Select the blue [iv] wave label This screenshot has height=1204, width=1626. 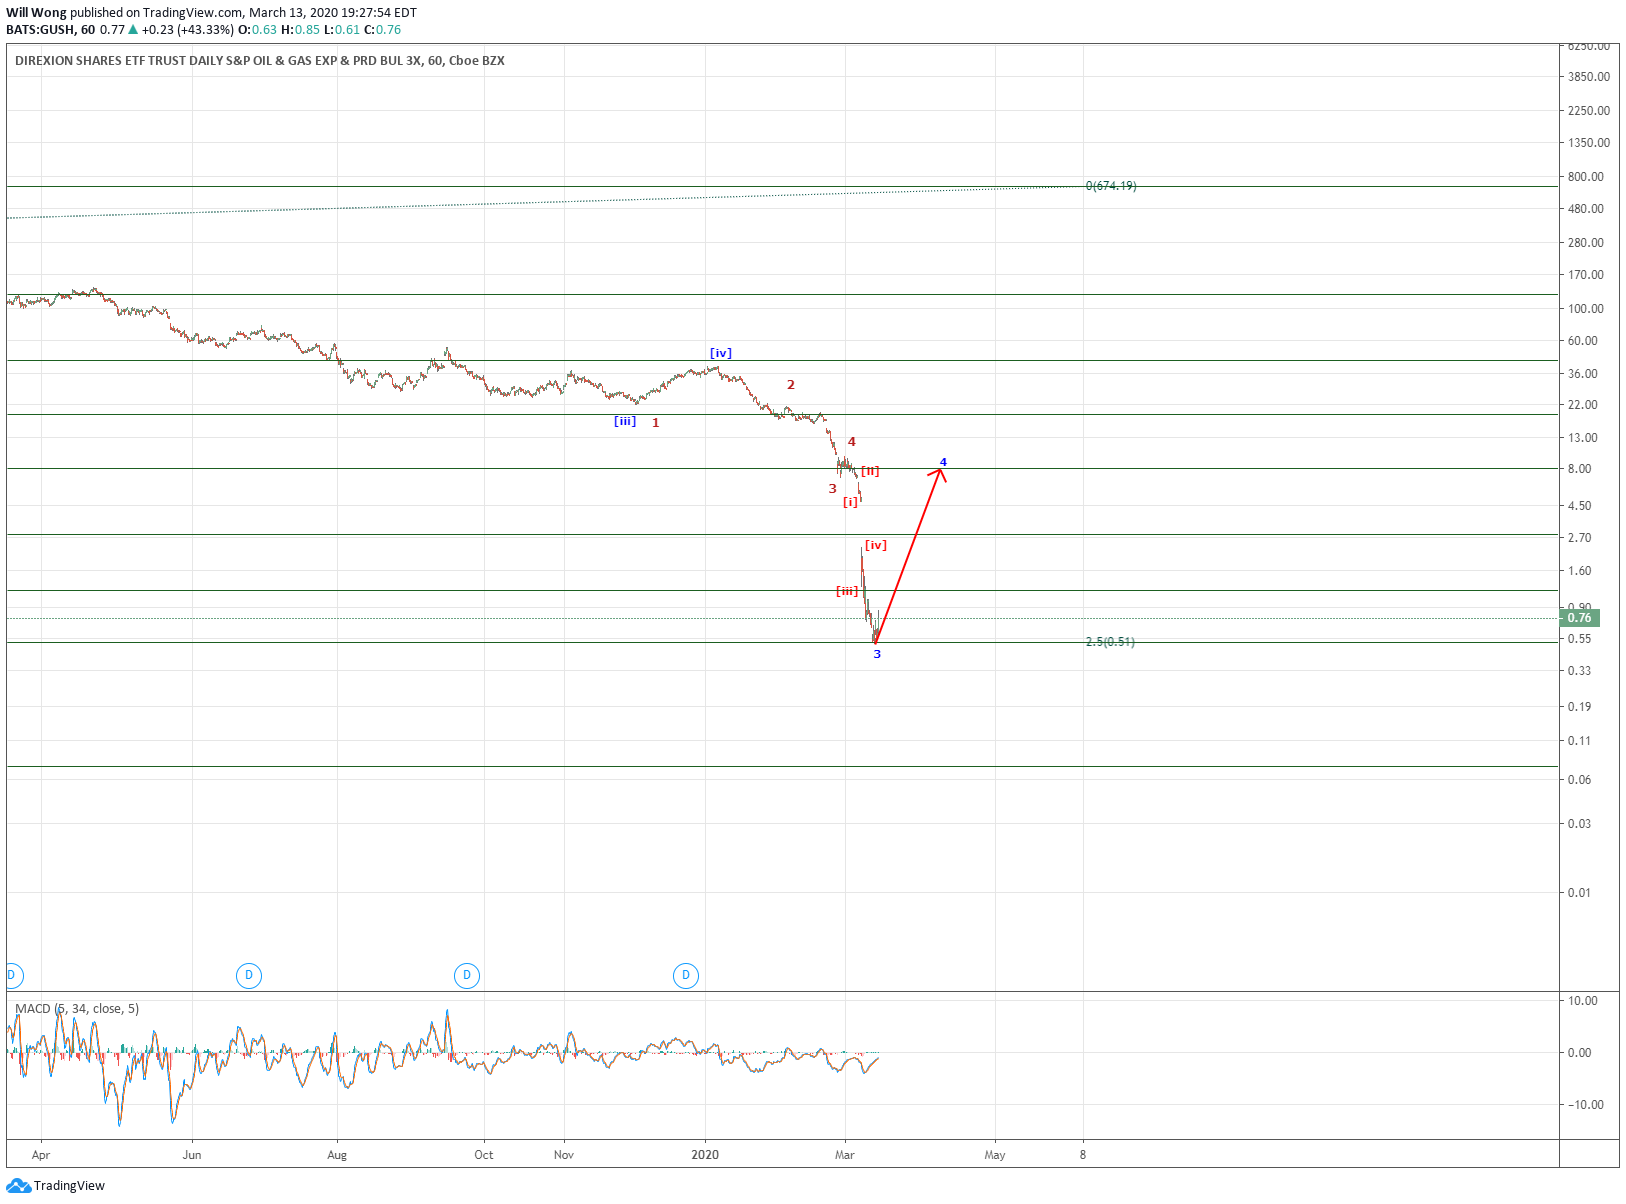(721, 353)
